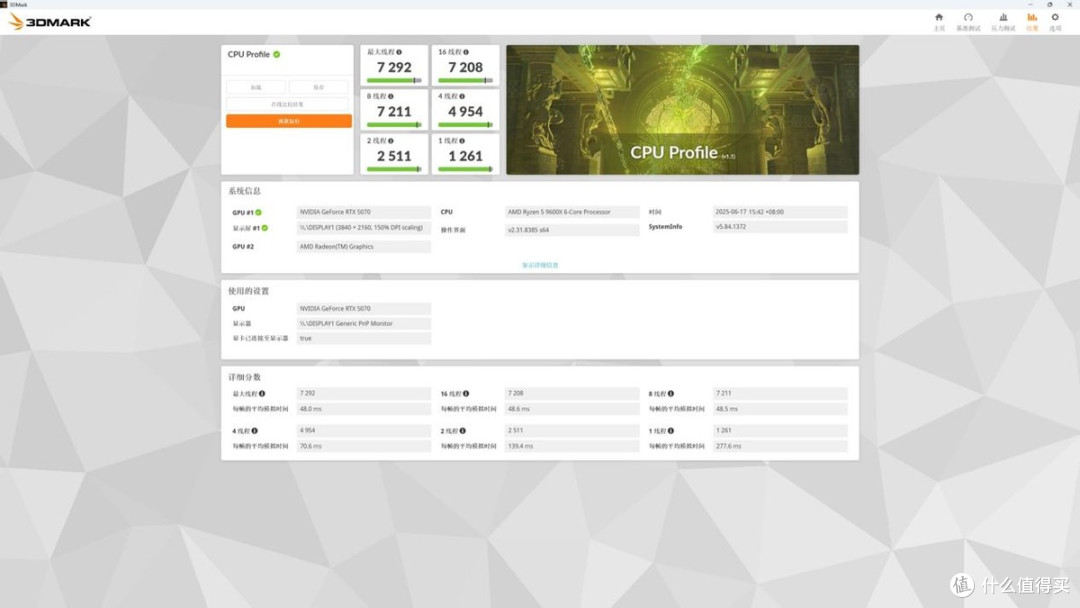Click info icon on Max threads score card
Screen dimensions: 1080x608
coord(399,52)
